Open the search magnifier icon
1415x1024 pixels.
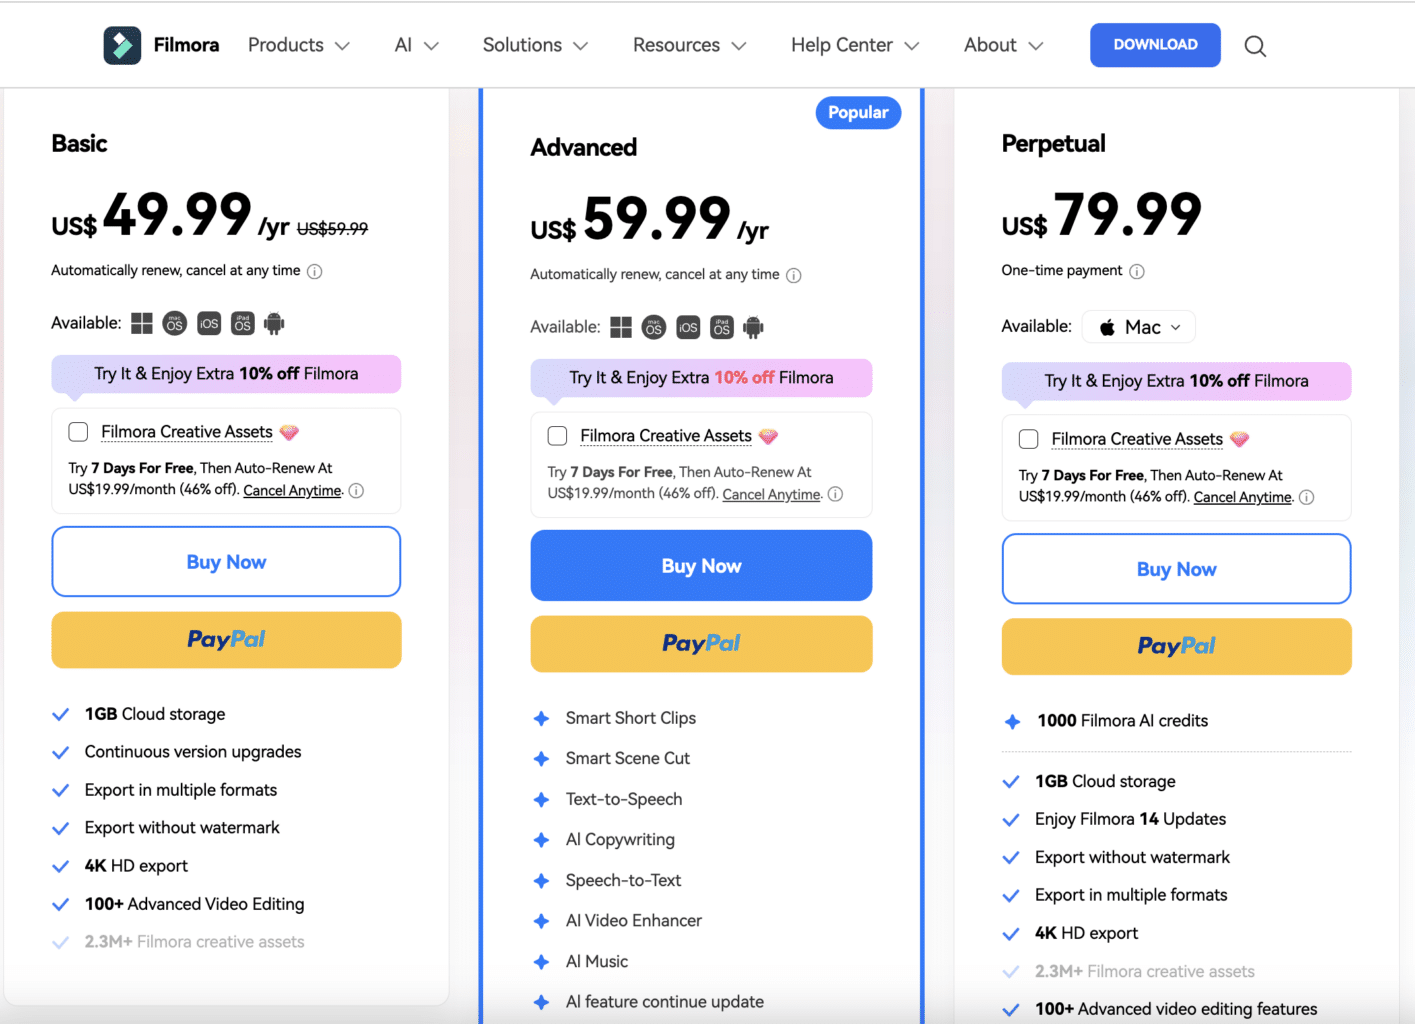1255,46
